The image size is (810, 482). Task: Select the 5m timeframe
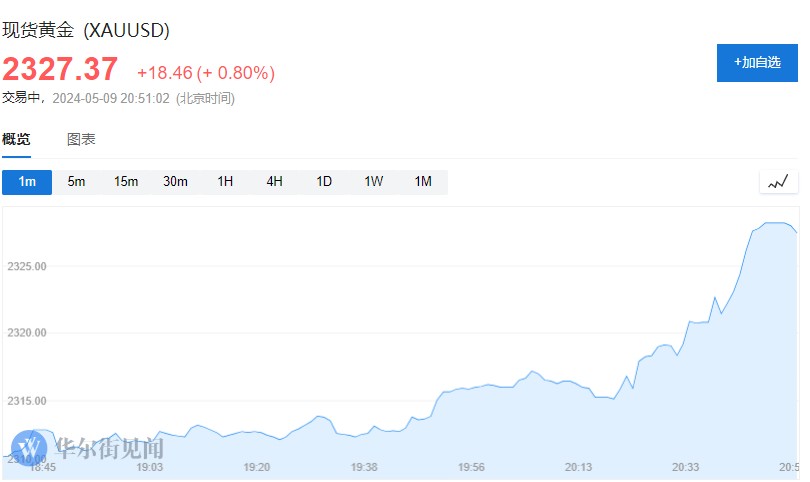pyautogui.click(x=76, y=182)
